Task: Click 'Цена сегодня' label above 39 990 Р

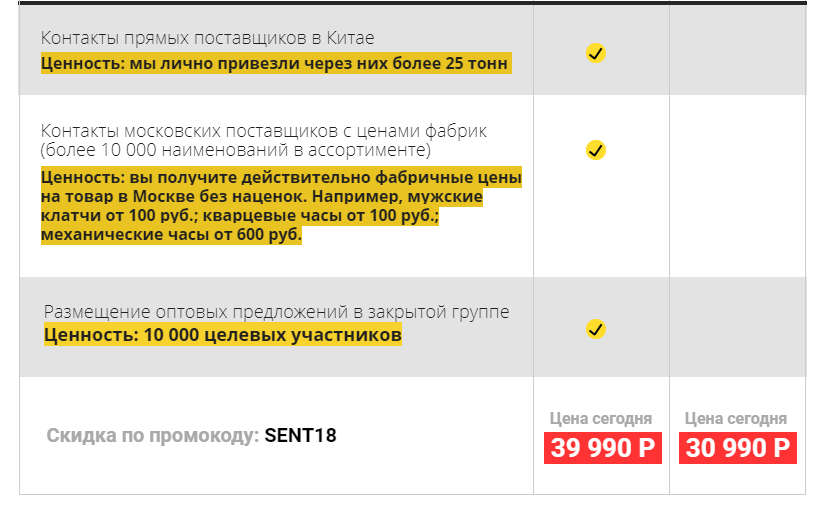Action: click(601, 418)
